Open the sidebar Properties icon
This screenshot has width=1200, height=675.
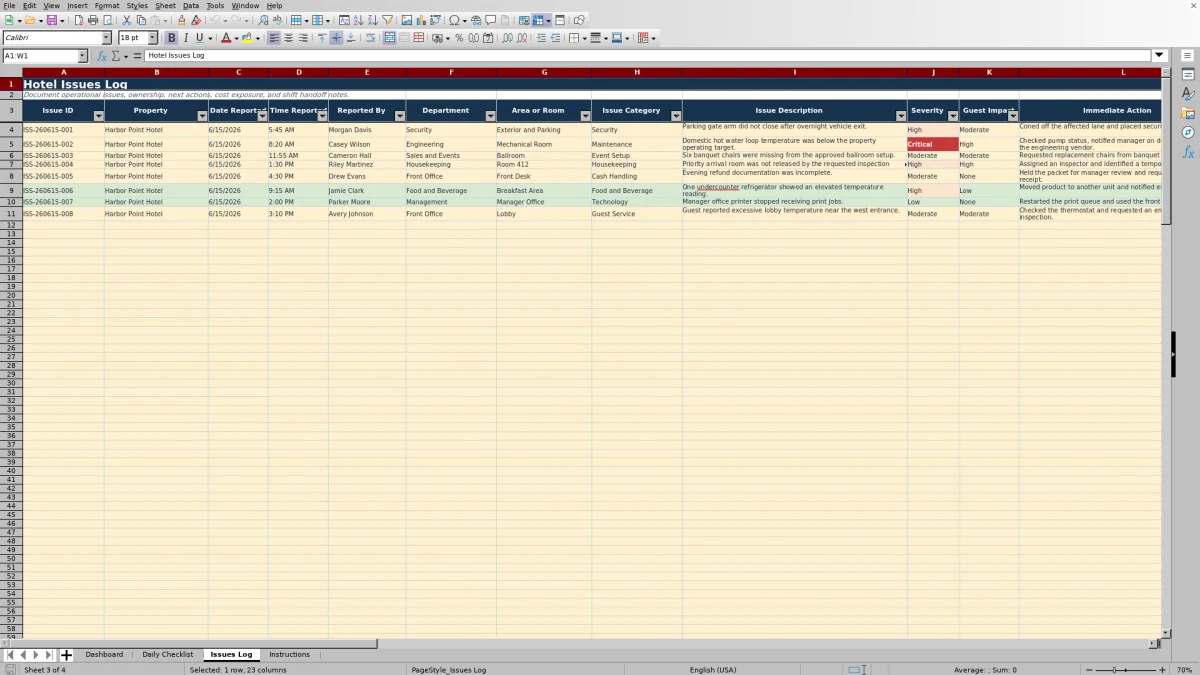click(1188, 75)
